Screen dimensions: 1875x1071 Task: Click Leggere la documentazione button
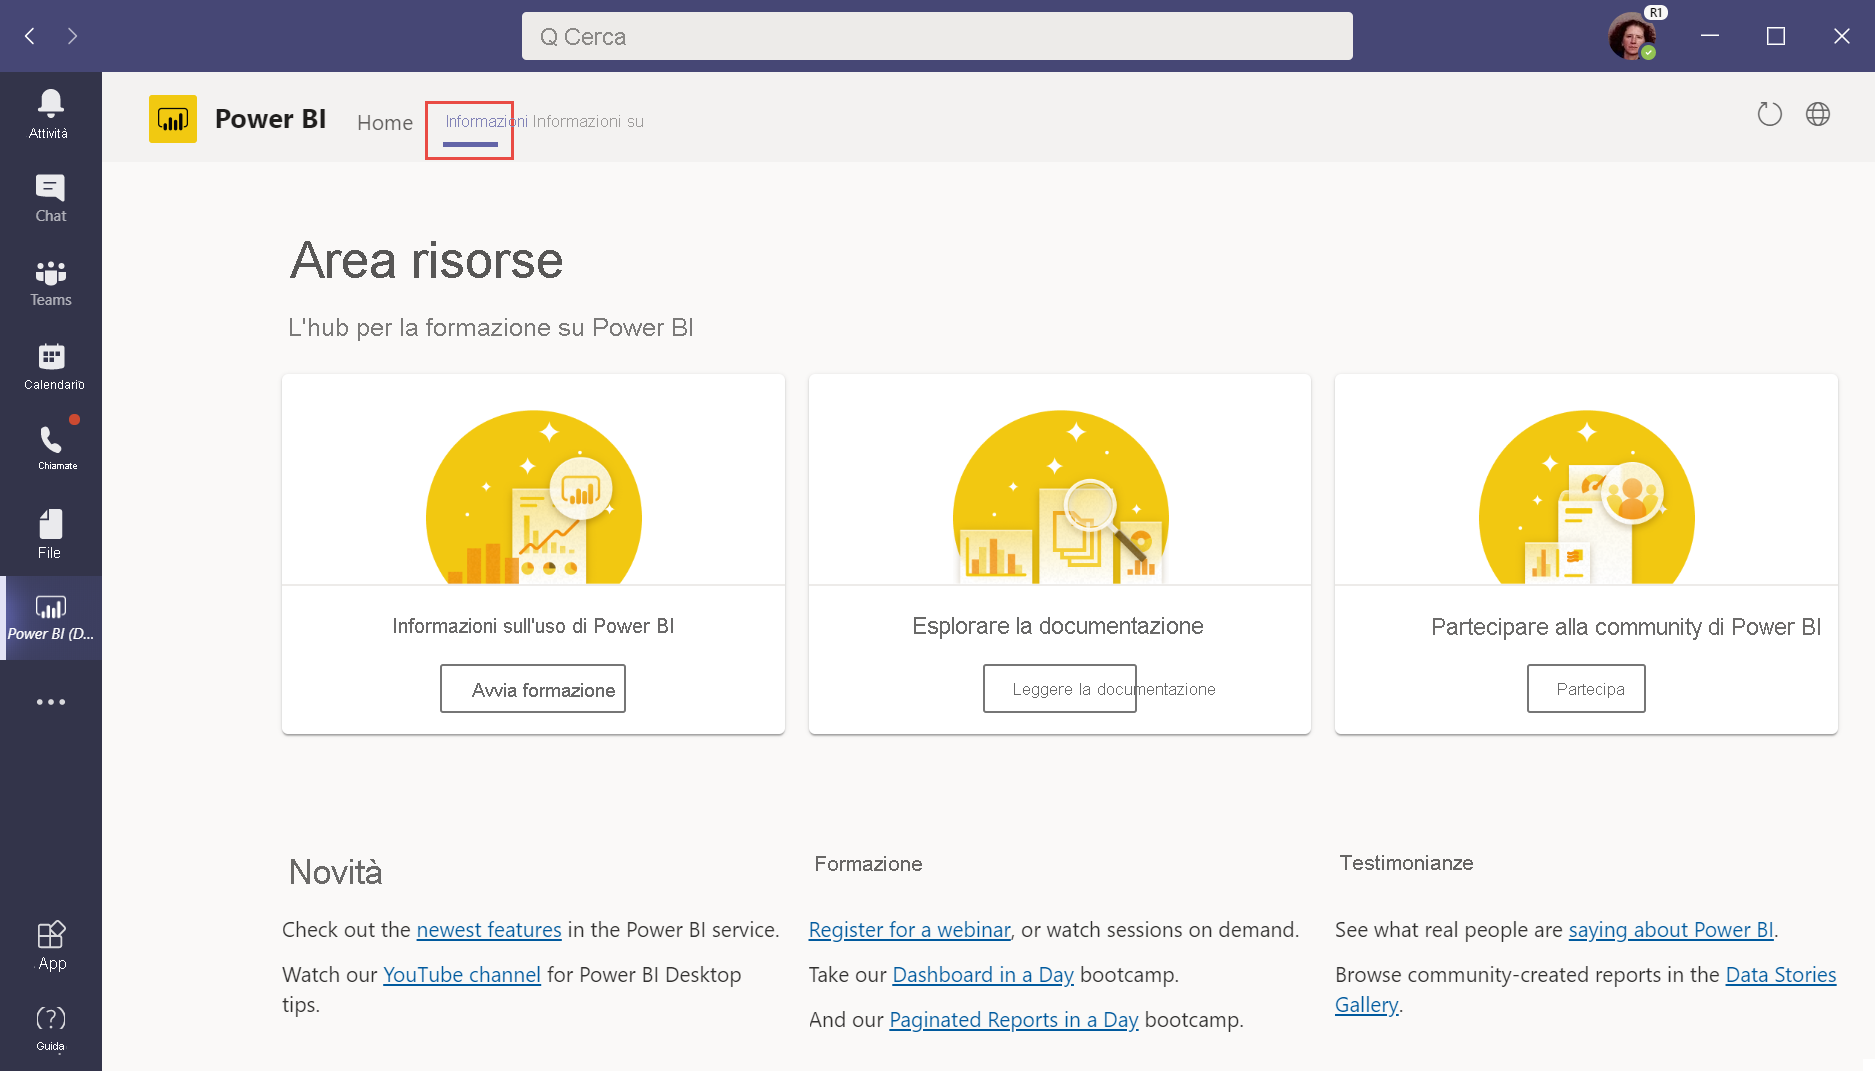[x=1060, y=689]
